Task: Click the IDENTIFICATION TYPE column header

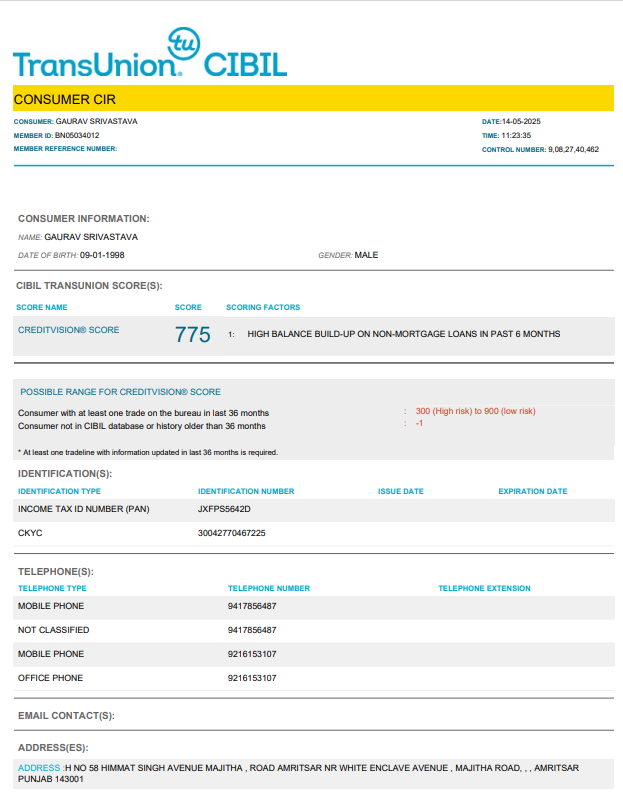Action: point(59,491)
